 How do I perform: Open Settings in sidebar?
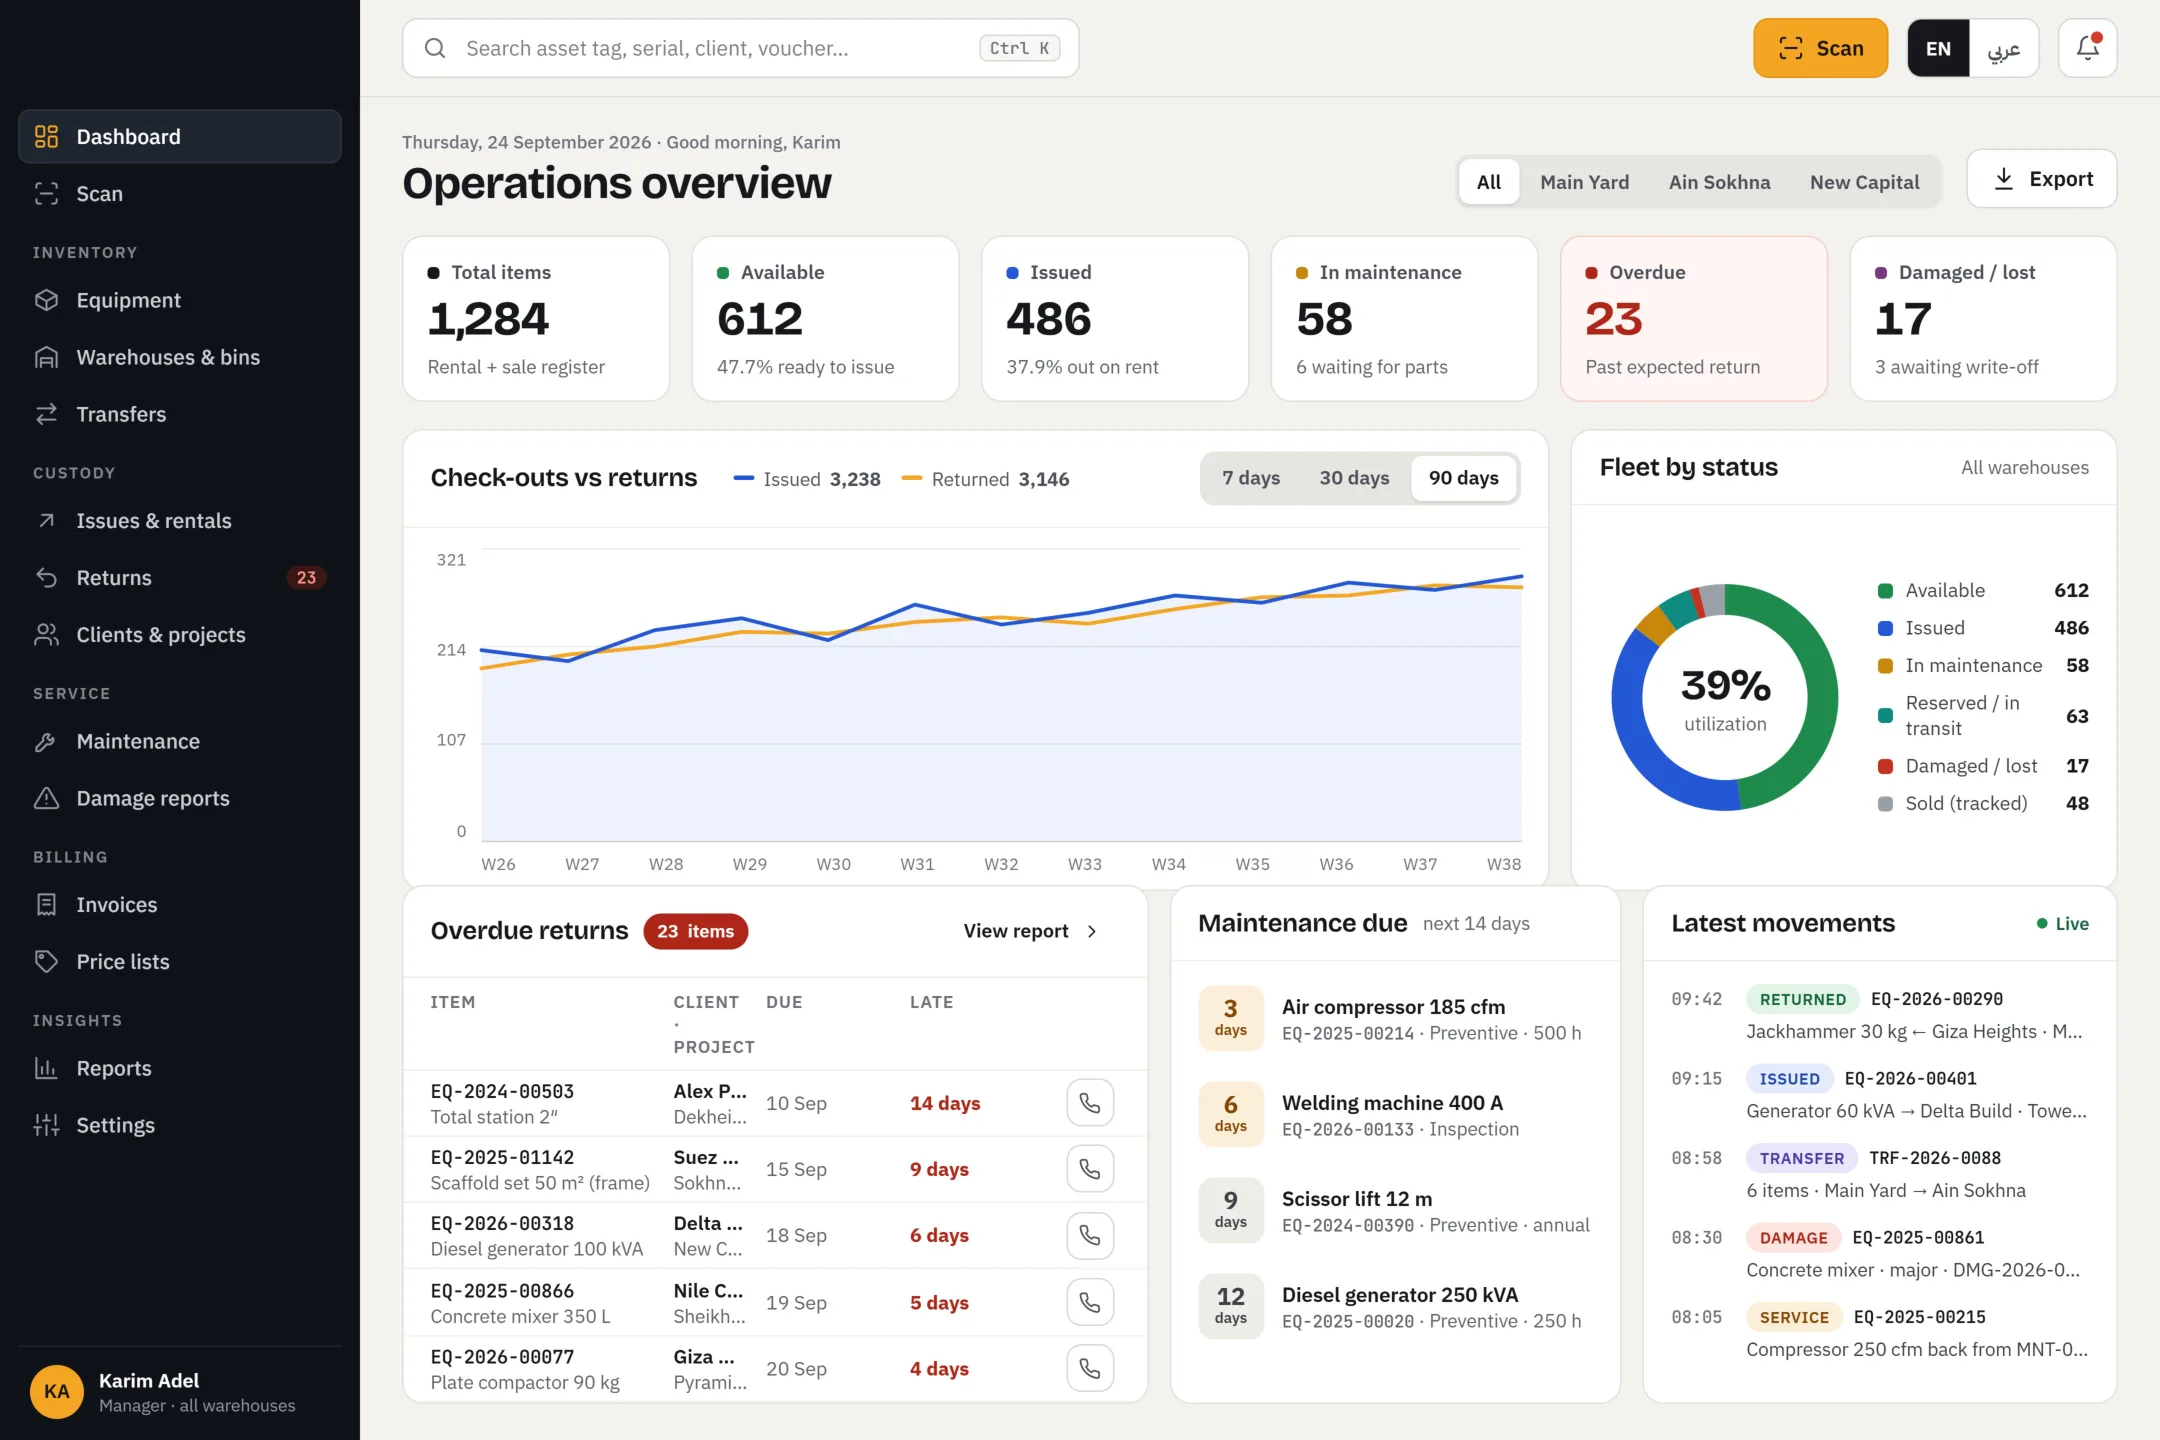(180, 1125)
